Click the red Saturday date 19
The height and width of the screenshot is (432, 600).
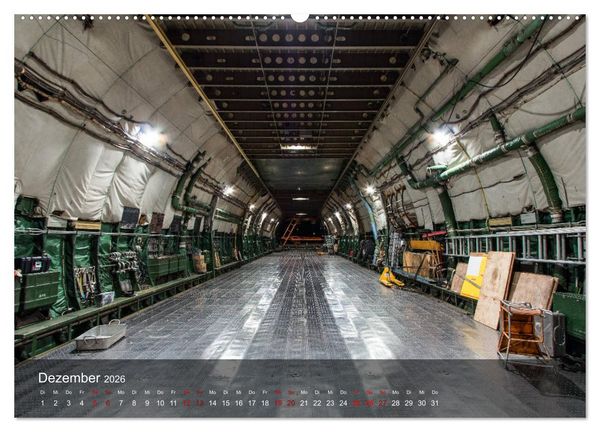(x=278, y=403)
